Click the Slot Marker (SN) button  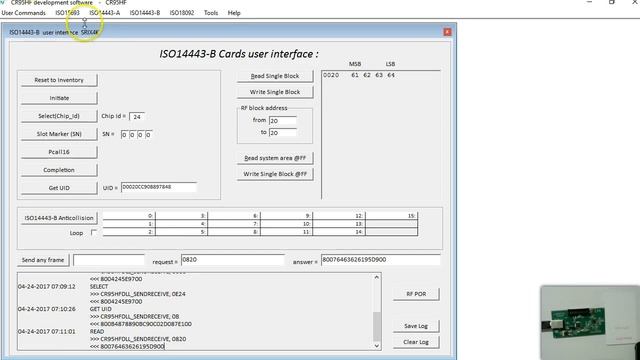click(x=59, y=134)
